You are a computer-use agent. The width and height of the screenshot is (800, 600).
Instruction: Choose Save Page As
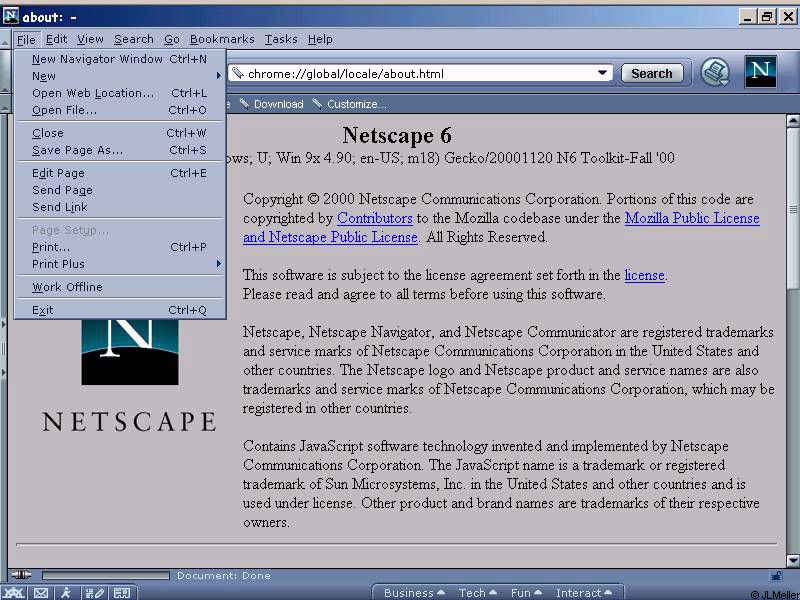pyautogui.click(x=120, y=150)
